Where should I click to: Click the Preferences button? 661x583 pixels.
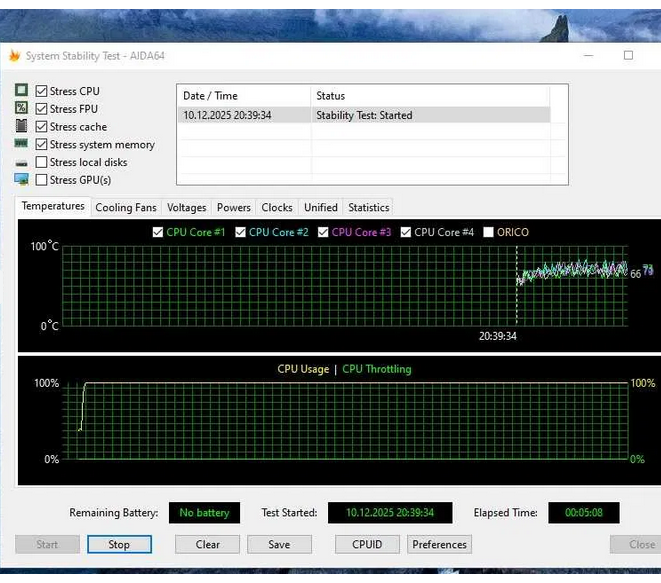point(439,545)
